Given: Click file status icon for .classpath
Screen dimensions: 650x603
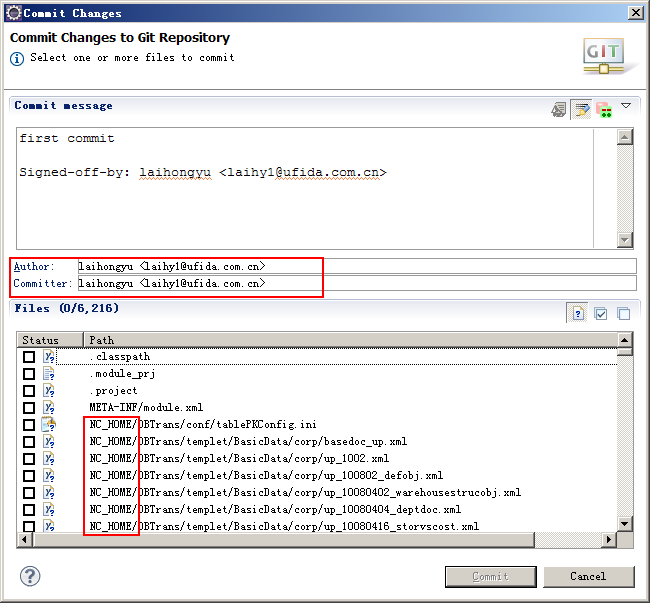Looking at the screenshot, I should pyautogui.click(x=49, y=356).
